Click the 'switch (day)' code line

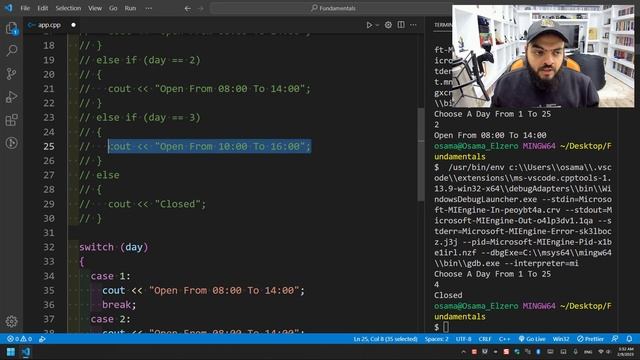[x=114, y=247]
